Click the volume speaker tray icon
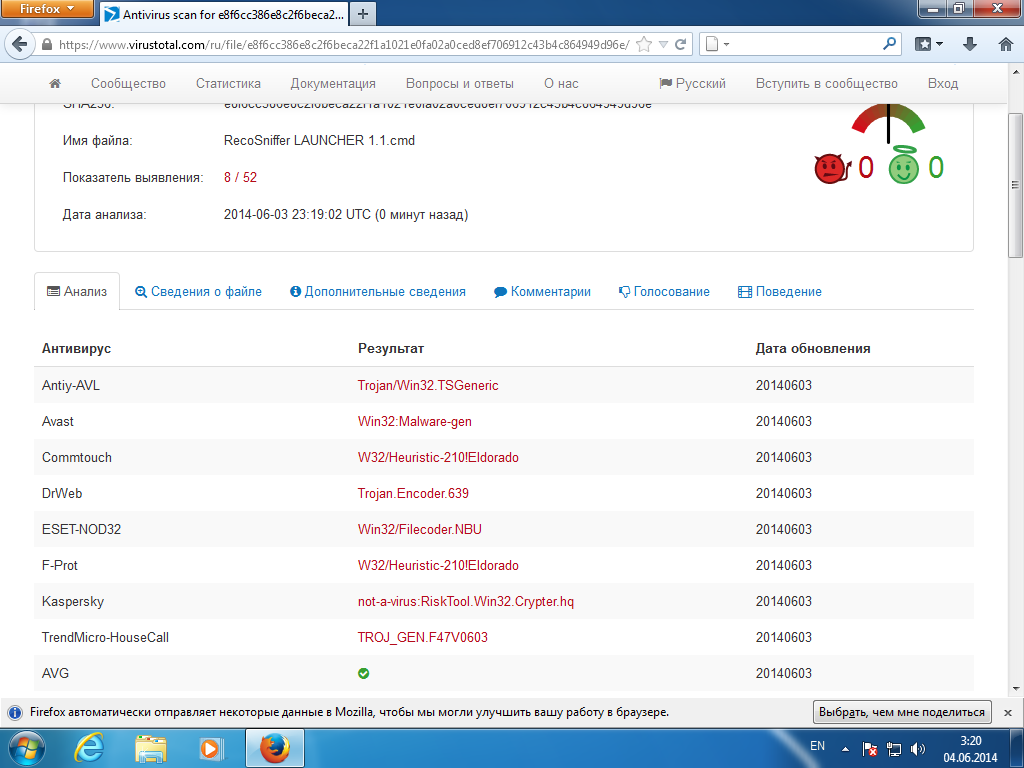Image resolution: width=1024 pixels, height=768 pixels. click(x=918, y=749)
